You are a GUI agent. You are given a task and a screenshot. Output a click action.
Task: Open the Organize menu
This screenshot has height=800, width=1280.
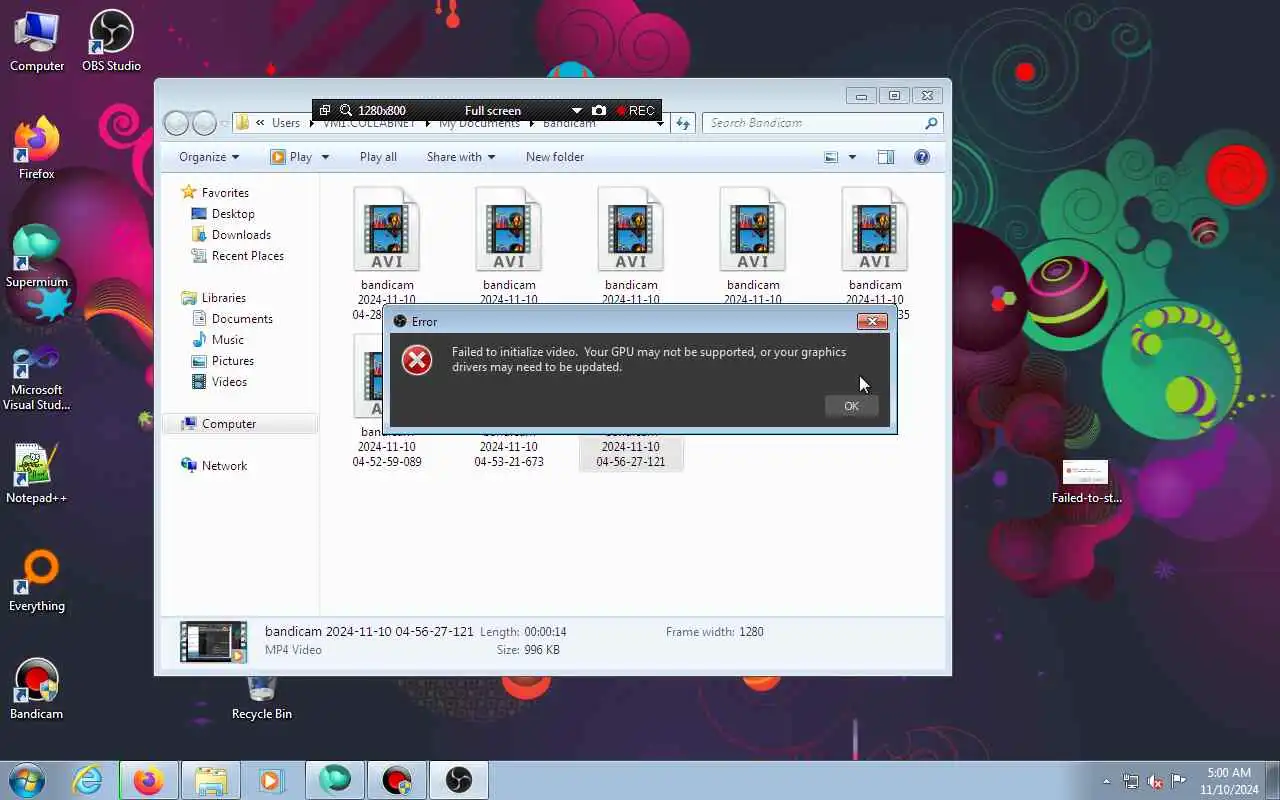pyautogui.click(x=209, y=157)
